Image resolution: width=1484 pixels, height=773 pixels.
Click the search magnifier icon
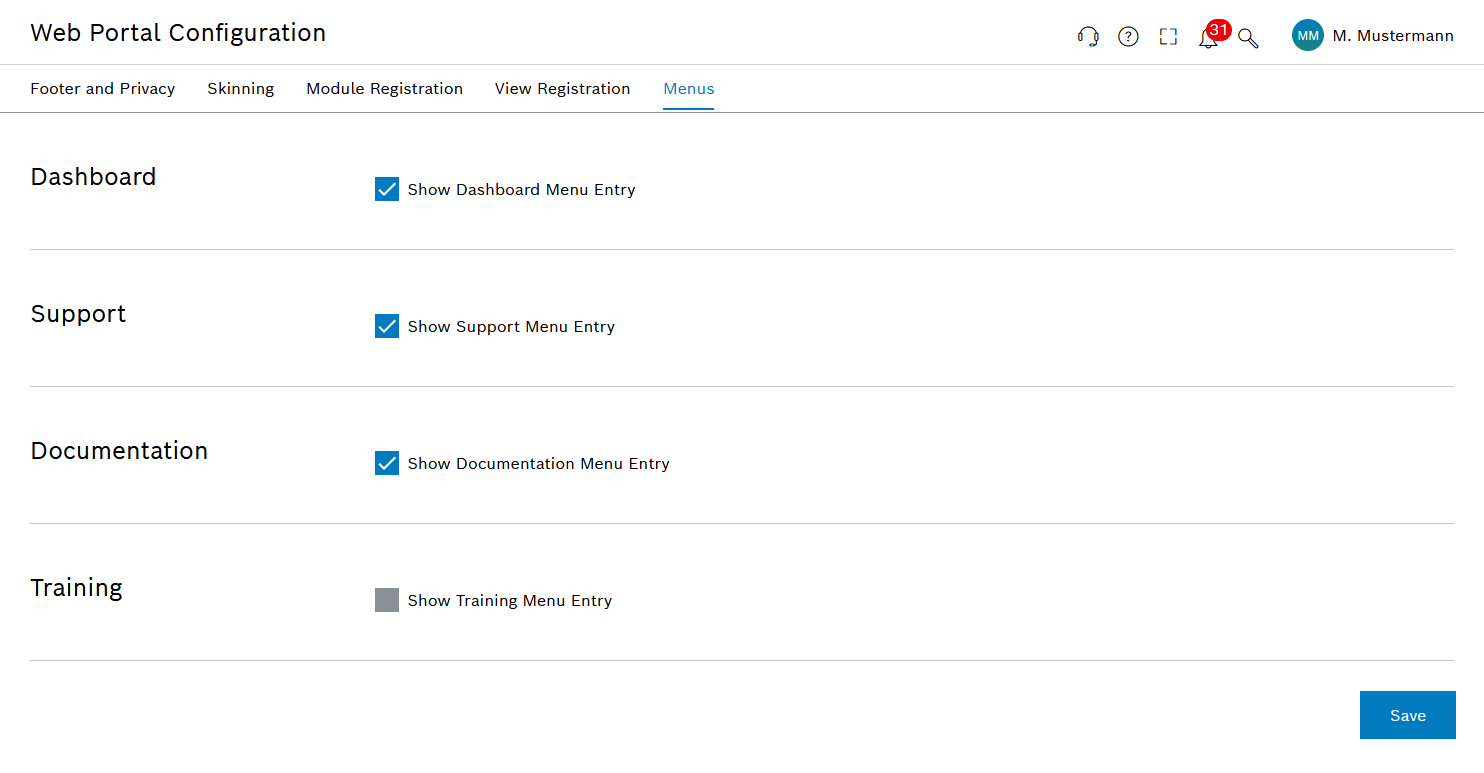[1247, 37]
